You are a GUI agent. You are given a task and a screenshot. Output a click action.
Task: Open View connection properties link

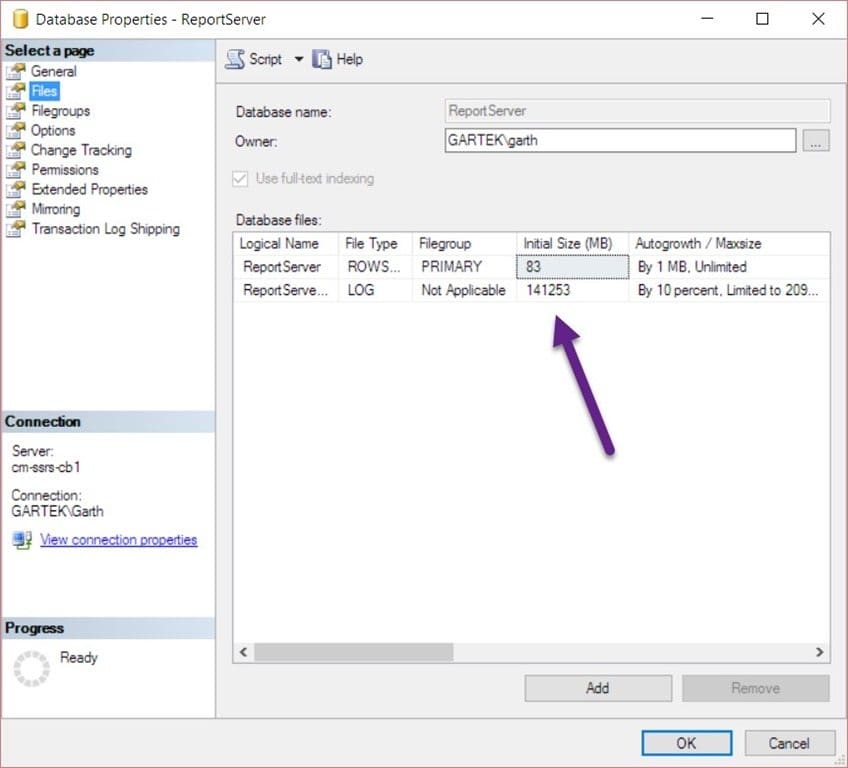(x=118, y=540)
